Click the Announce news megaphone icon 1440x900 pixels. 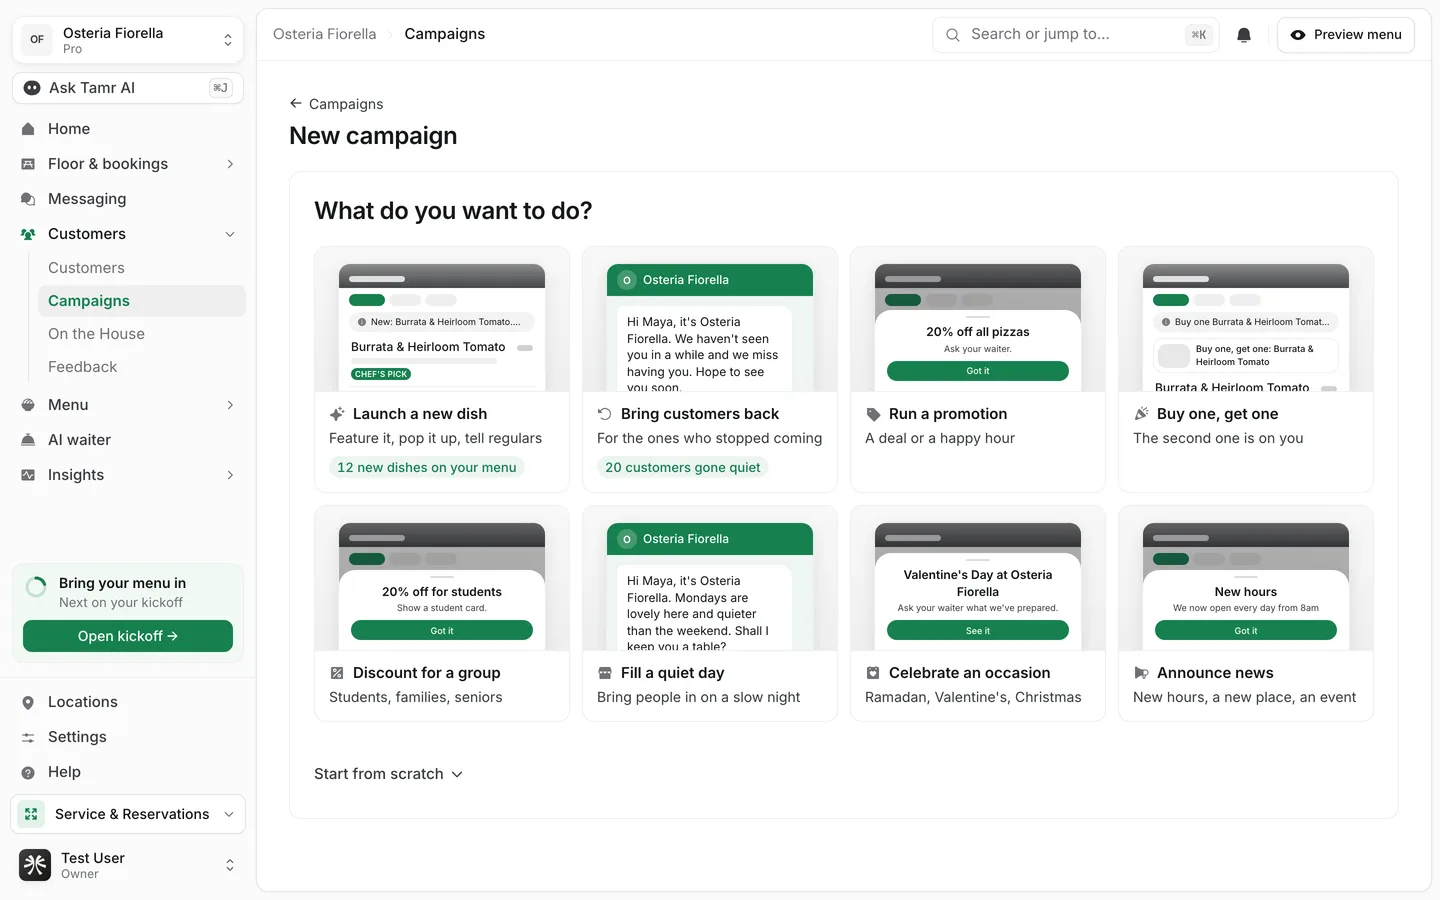tap(1141, 673)
